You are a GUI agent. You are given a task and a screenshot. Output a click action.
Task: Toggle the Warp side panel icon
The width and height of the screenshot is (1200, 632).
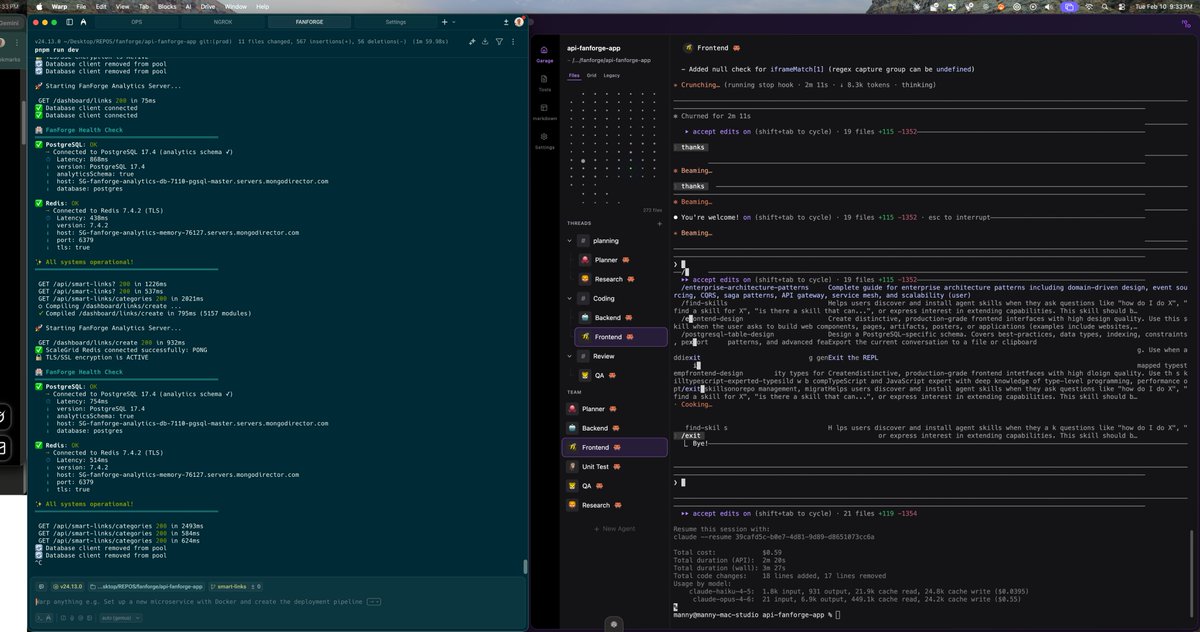69,21
